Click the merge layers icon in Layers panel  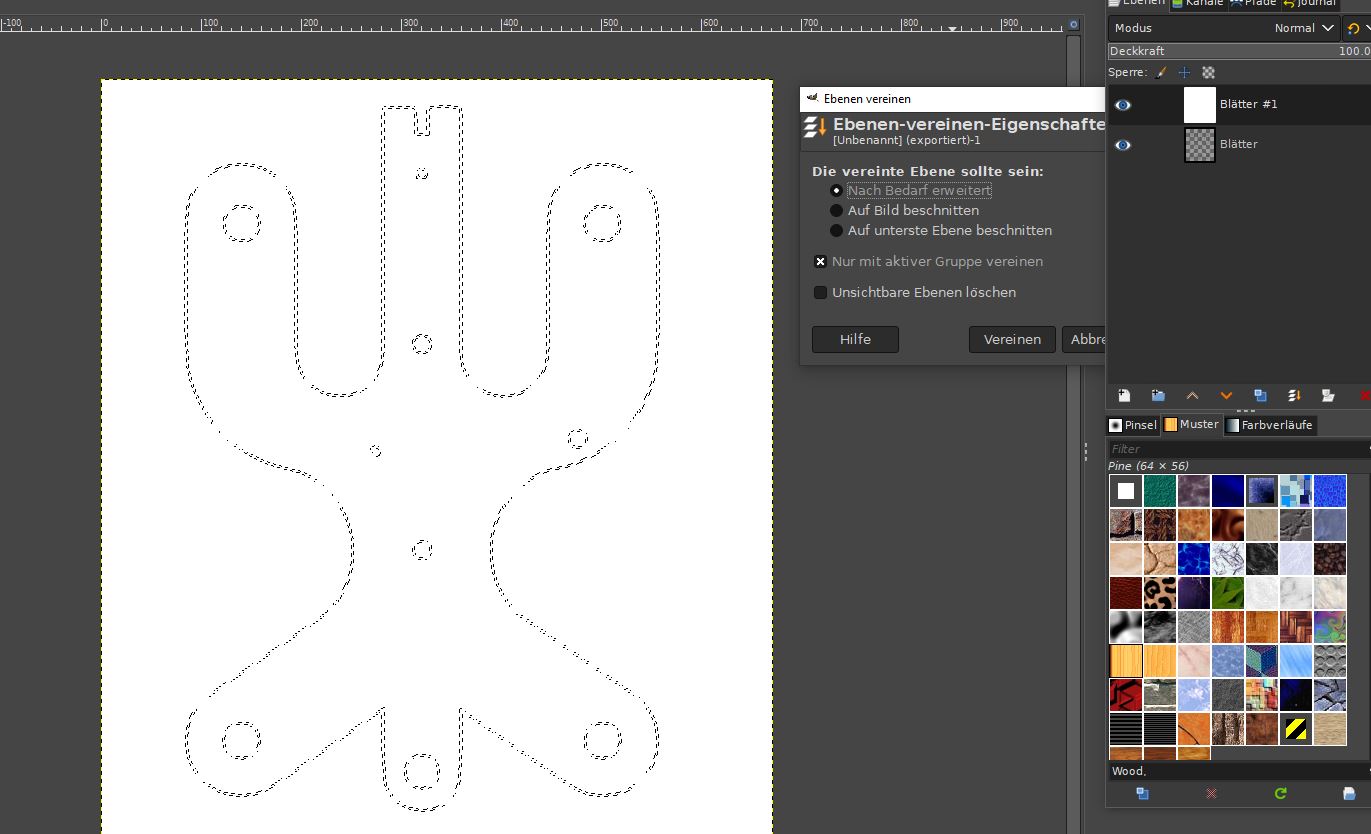click(1294, 396)
